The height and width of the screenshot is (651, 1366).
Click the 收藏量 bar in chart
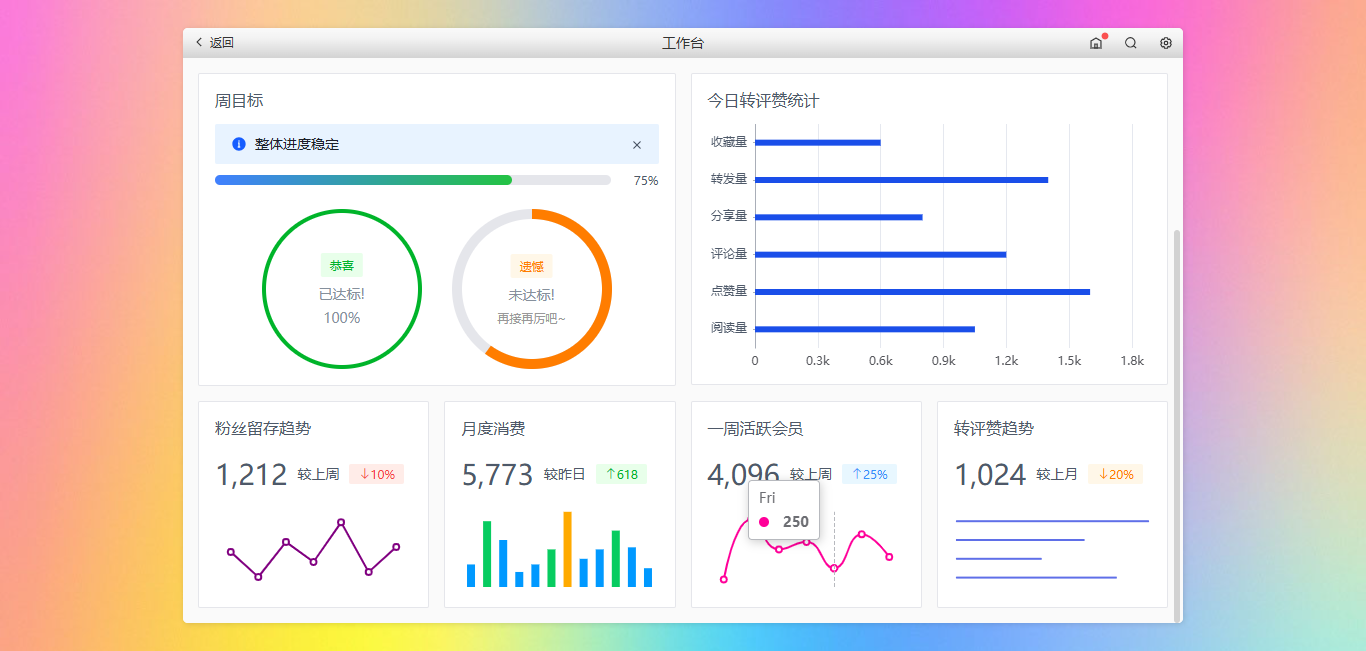[818, 142]
